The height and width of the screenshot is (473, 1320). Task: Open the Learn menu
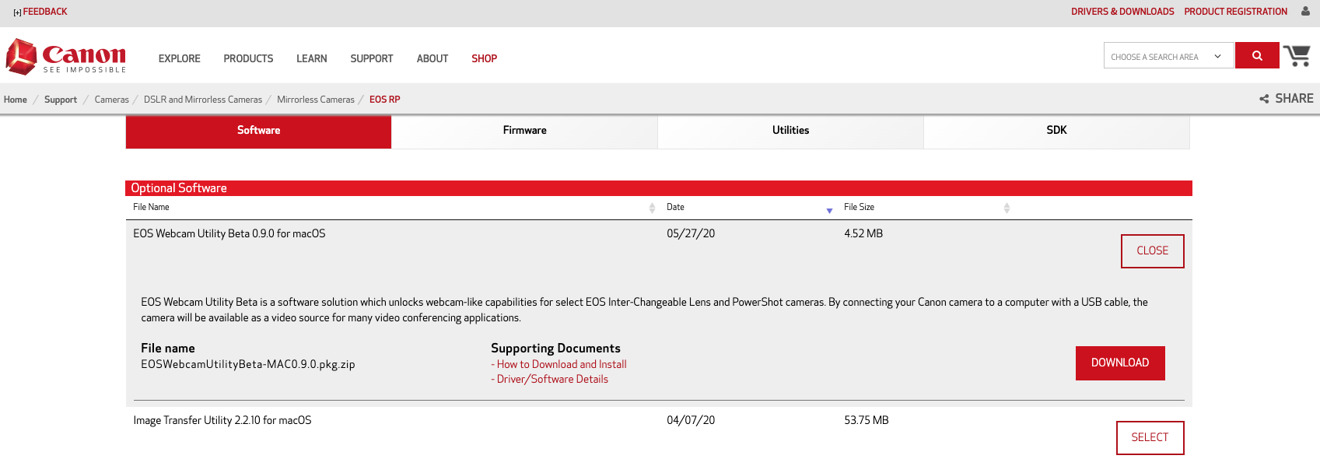(x=312, y=59)
